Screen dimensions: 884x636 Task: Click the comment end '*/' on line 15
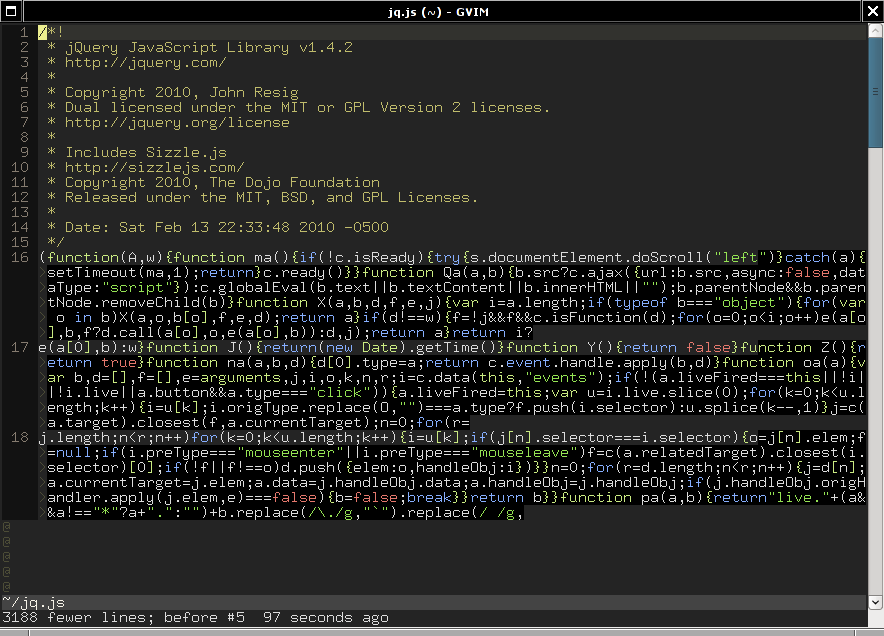coord(56,242)
